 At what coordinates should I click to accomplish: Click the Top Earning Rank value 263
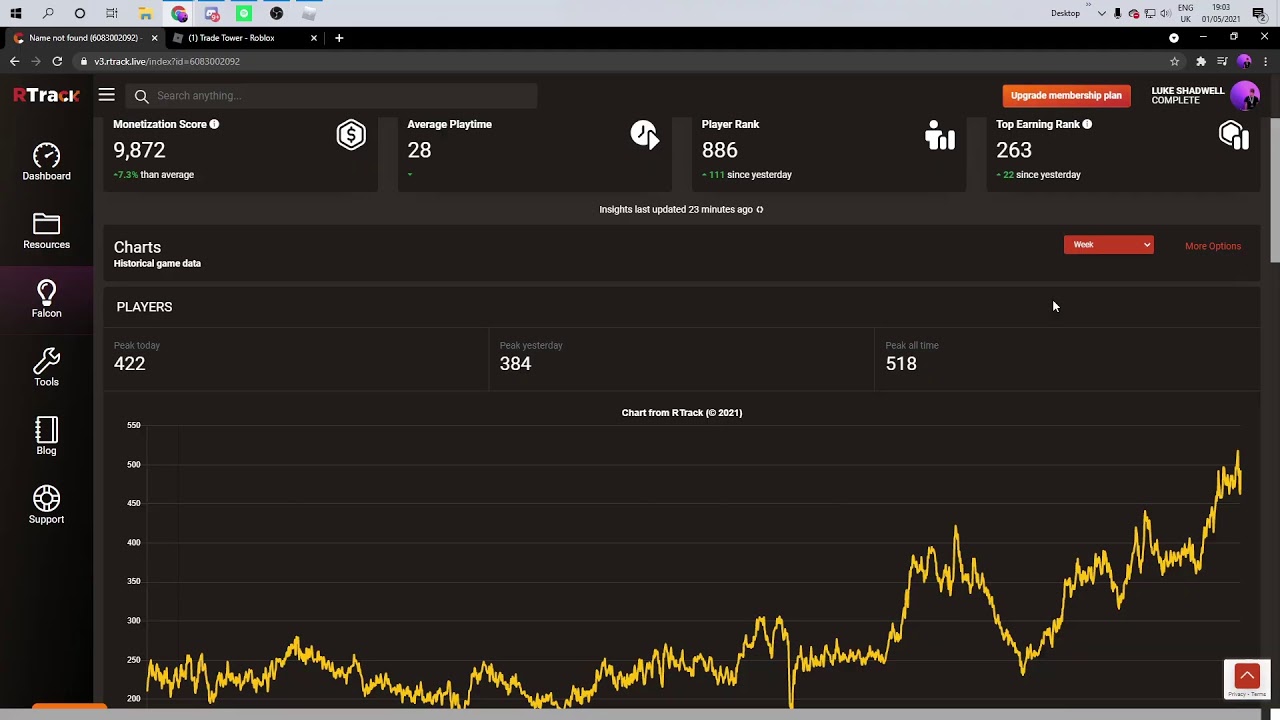coord(1014,150)
